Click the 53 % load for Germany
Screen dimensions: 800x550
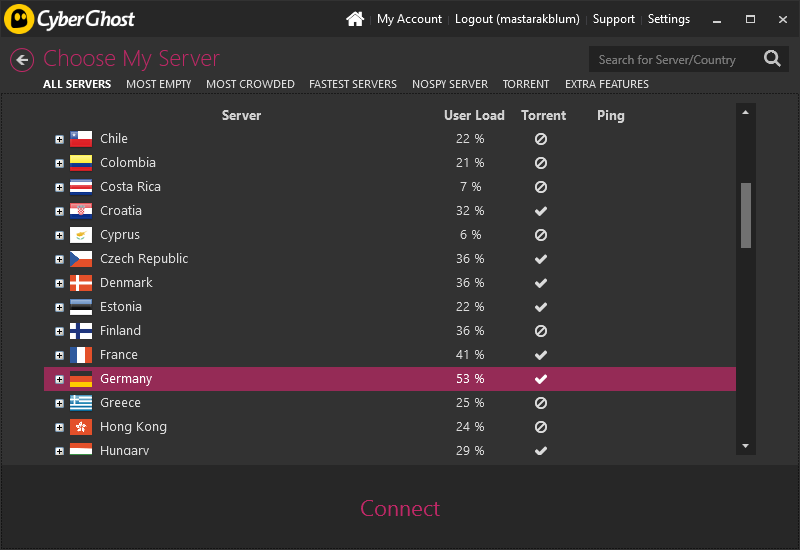470,379
